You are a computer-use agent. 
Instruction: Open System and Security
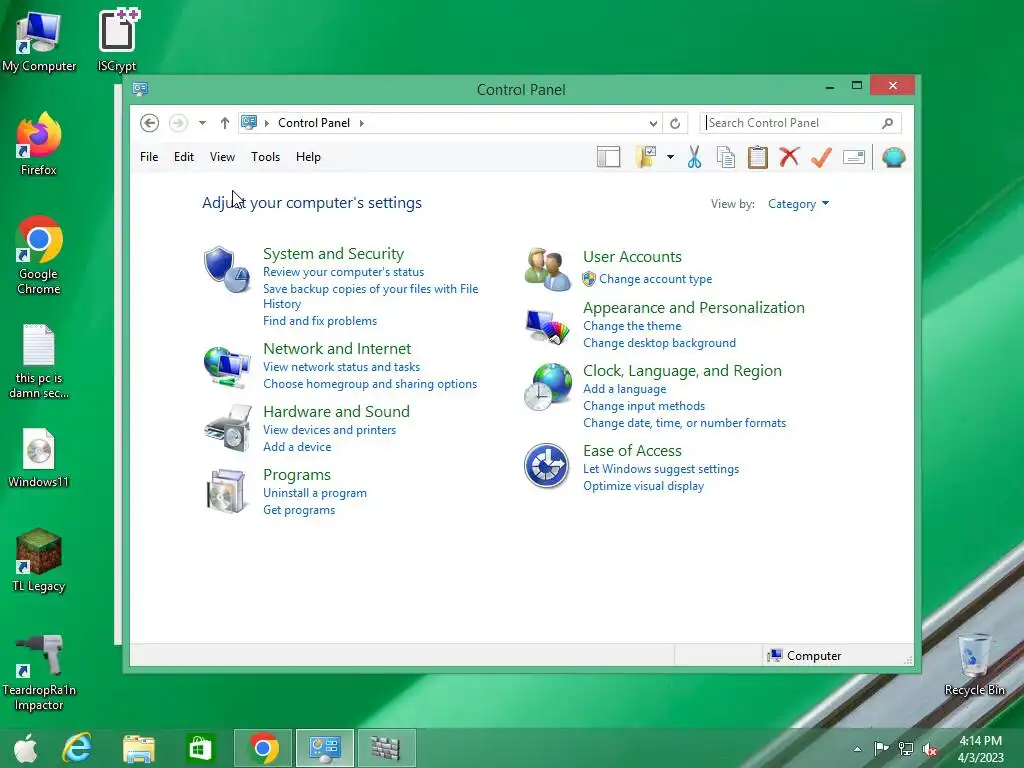click(333, 253)
